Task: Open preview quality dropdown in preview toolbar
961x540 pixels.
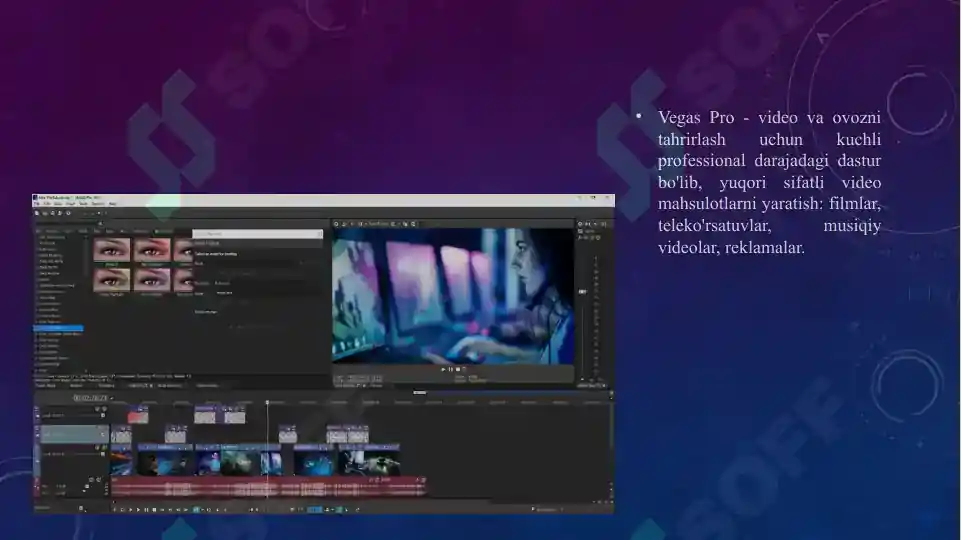Action: click(378, 224)
